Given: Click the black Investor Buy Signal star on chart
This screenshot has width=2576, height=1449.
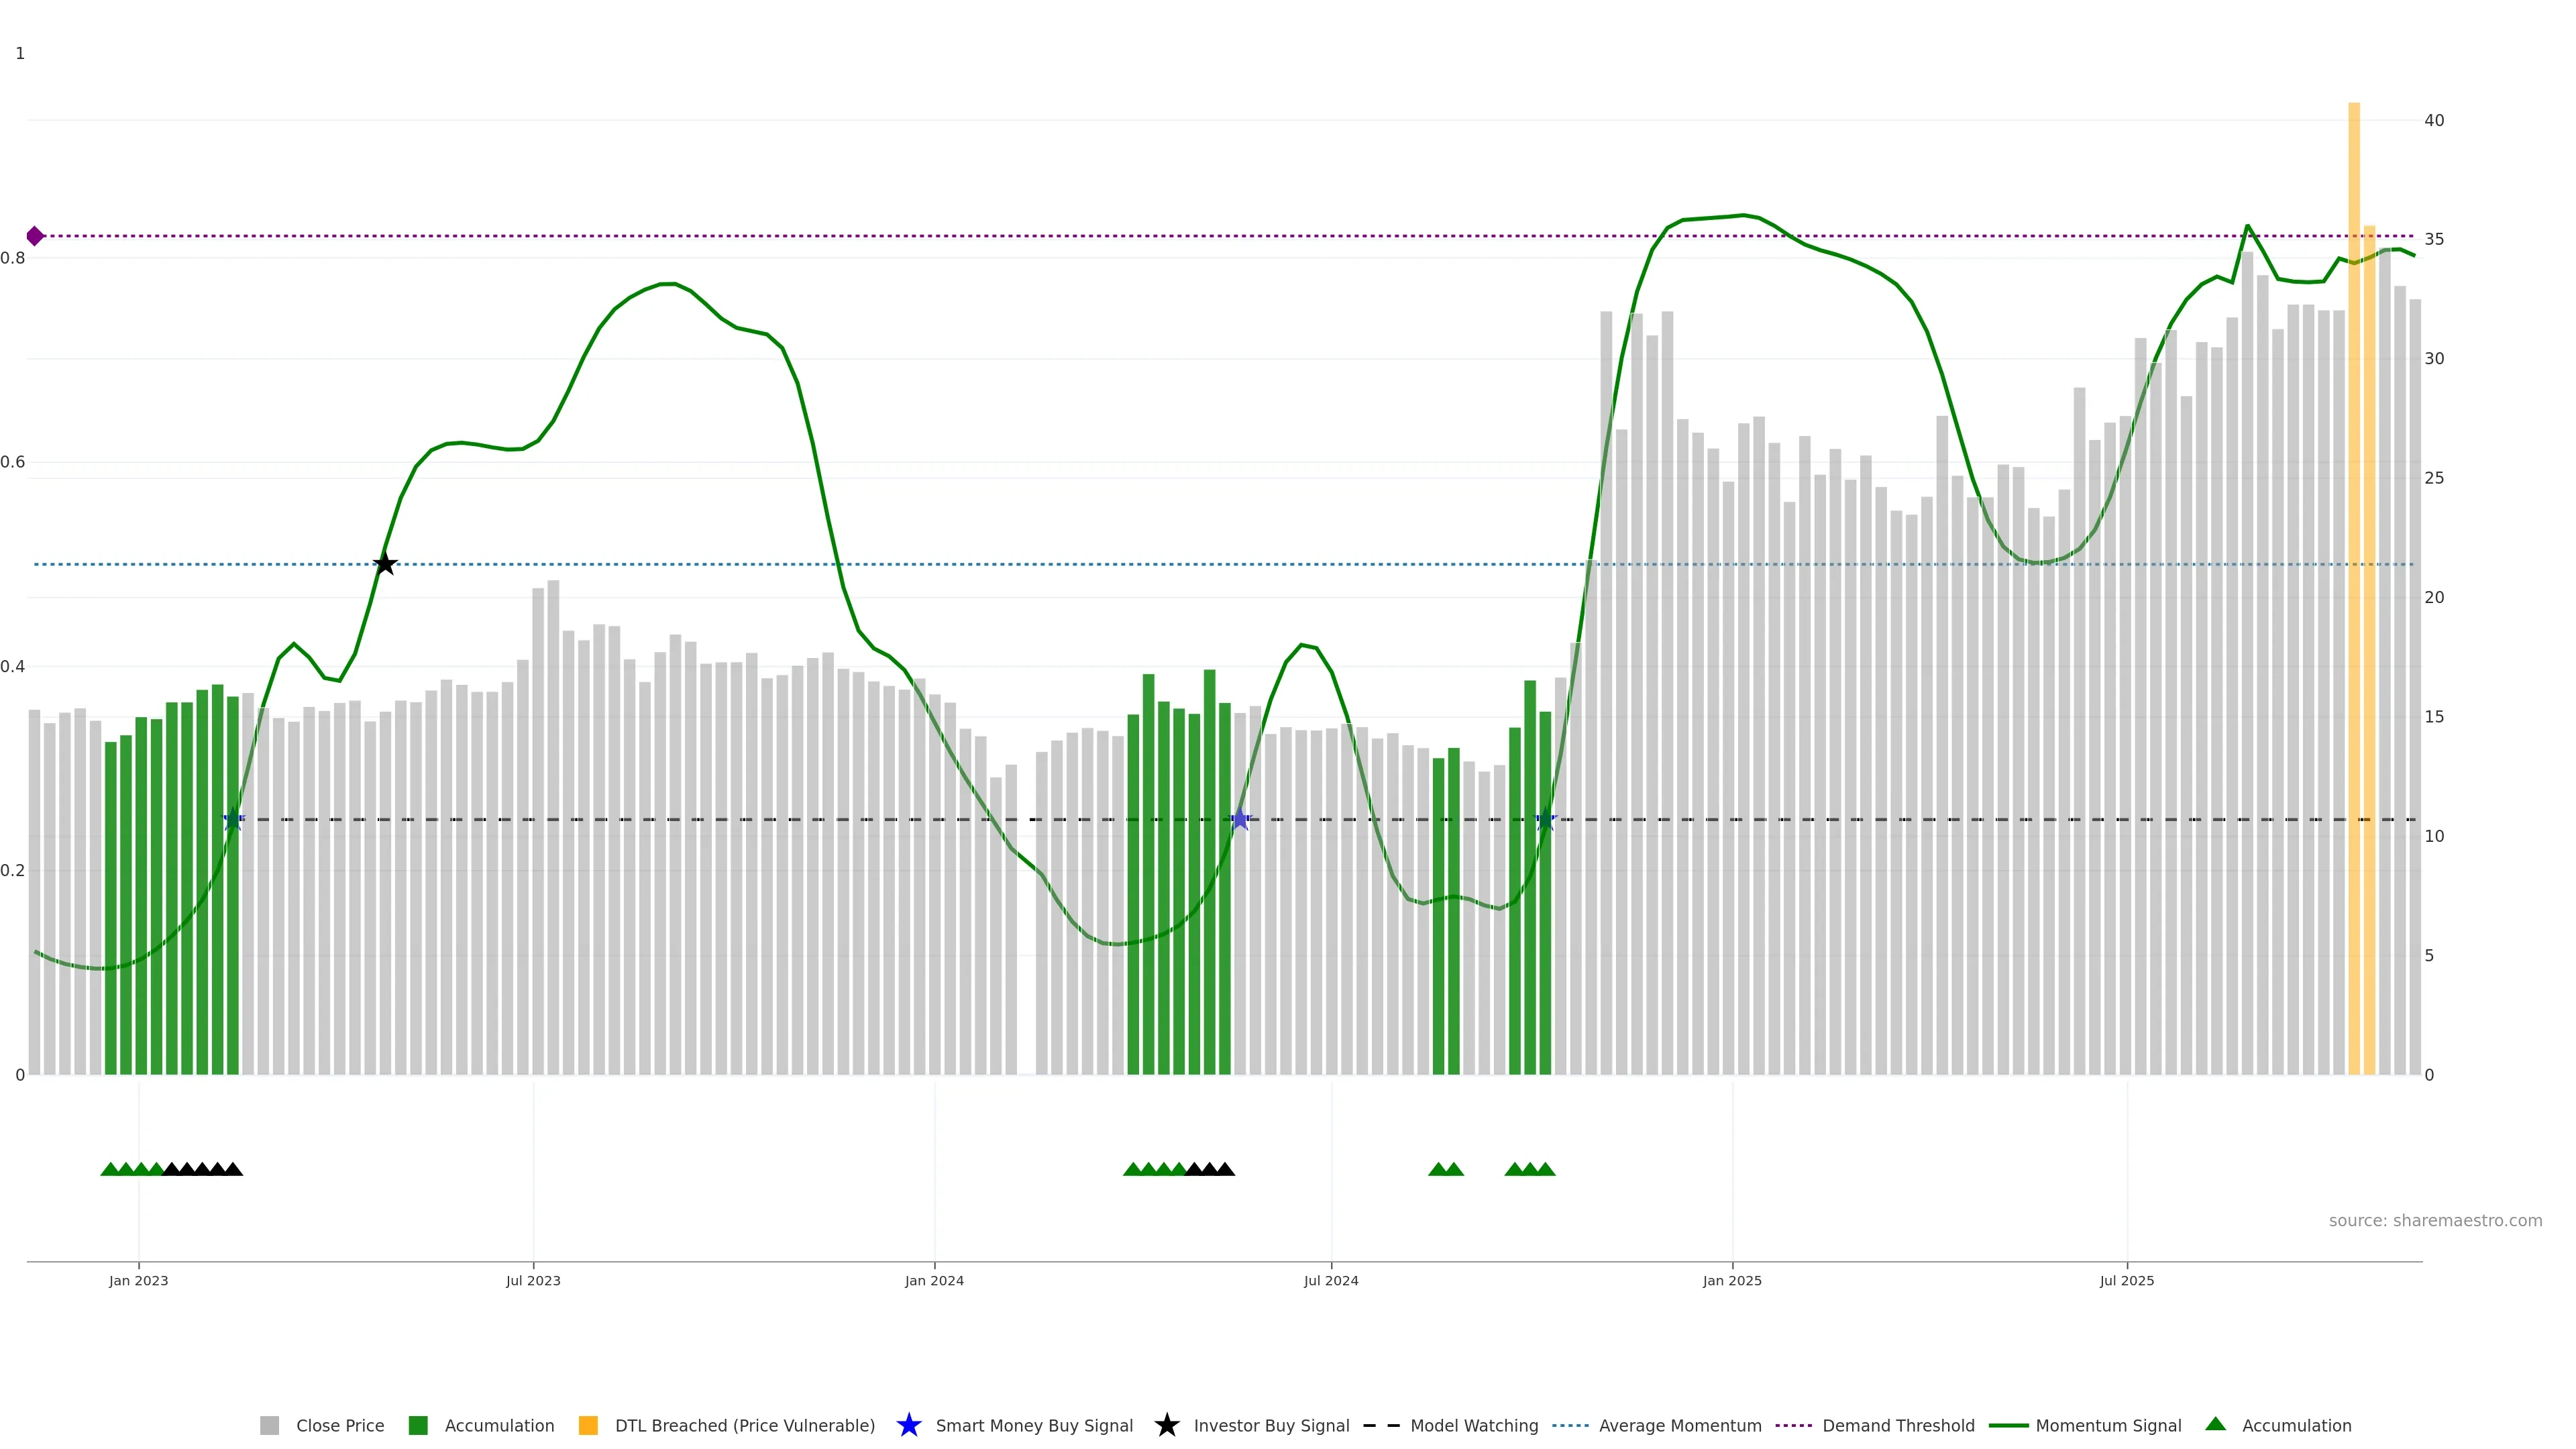Looking at the screenshot, I should [x=385, y=564].
